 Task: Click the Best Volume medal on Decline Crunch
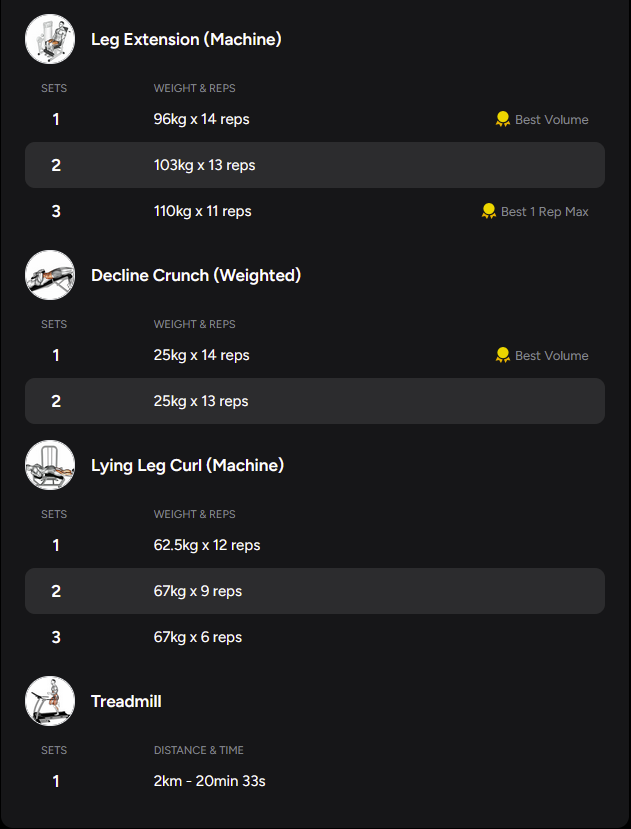pos(503,355)
